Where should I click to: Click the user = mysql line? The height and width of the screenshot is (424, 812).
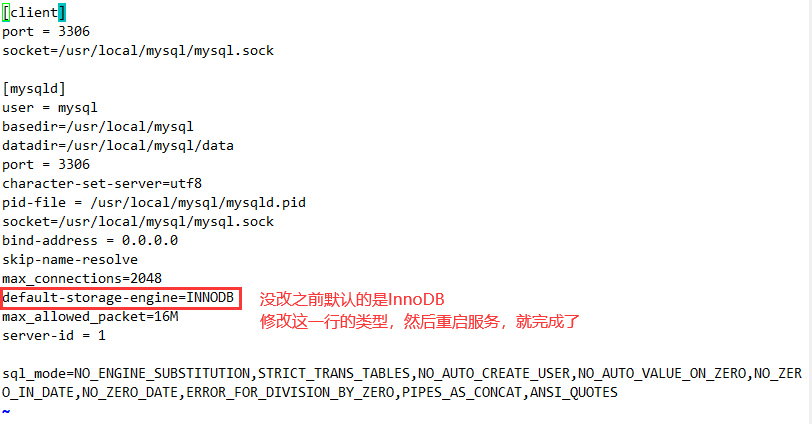pyautogui.click(x=50, y=108)
